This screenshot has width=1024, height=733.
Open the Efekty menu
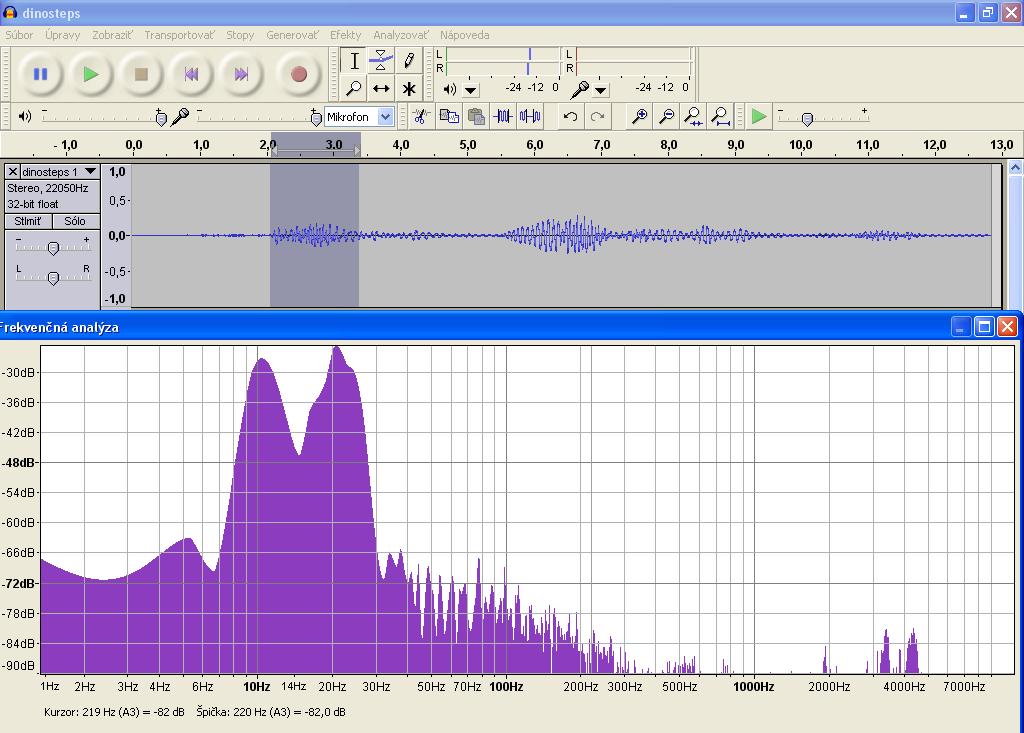(x=345, y=35)
